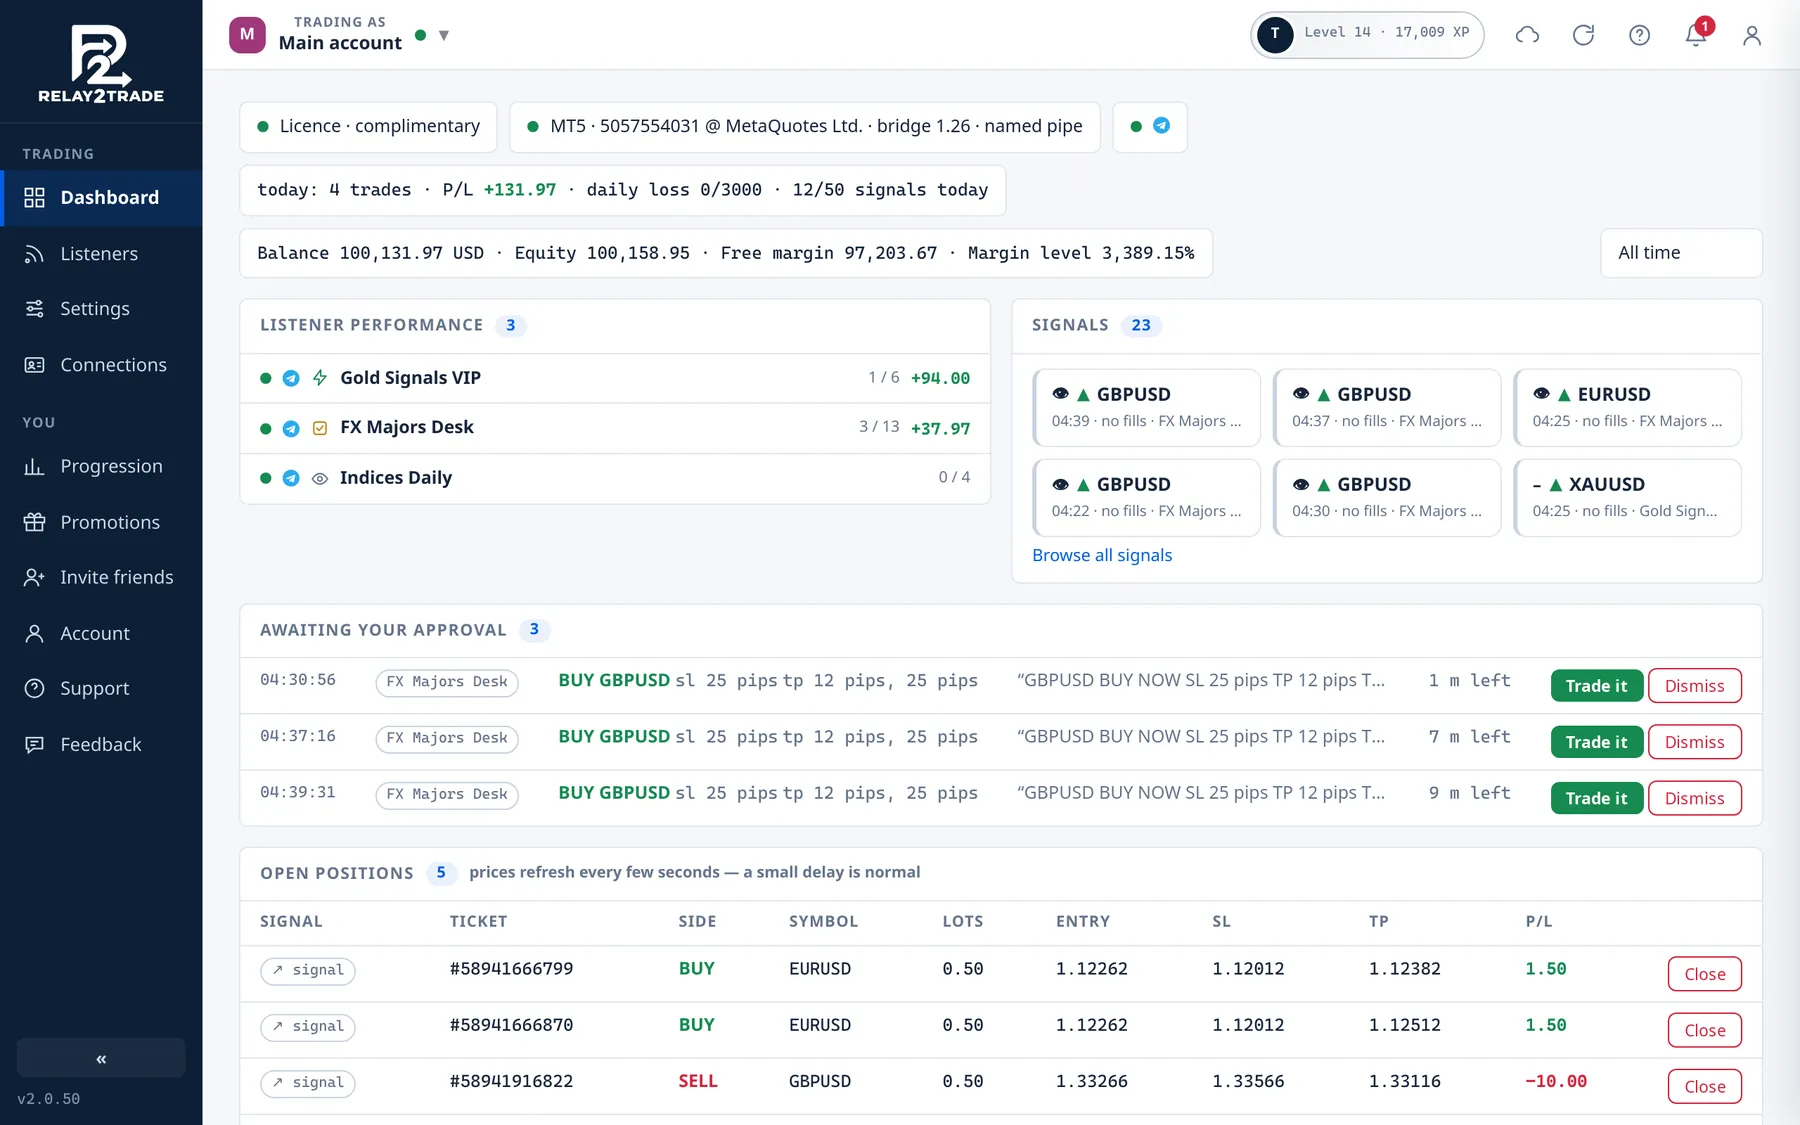
Task: Close position ticket #58941666799
Action: 1705,974
